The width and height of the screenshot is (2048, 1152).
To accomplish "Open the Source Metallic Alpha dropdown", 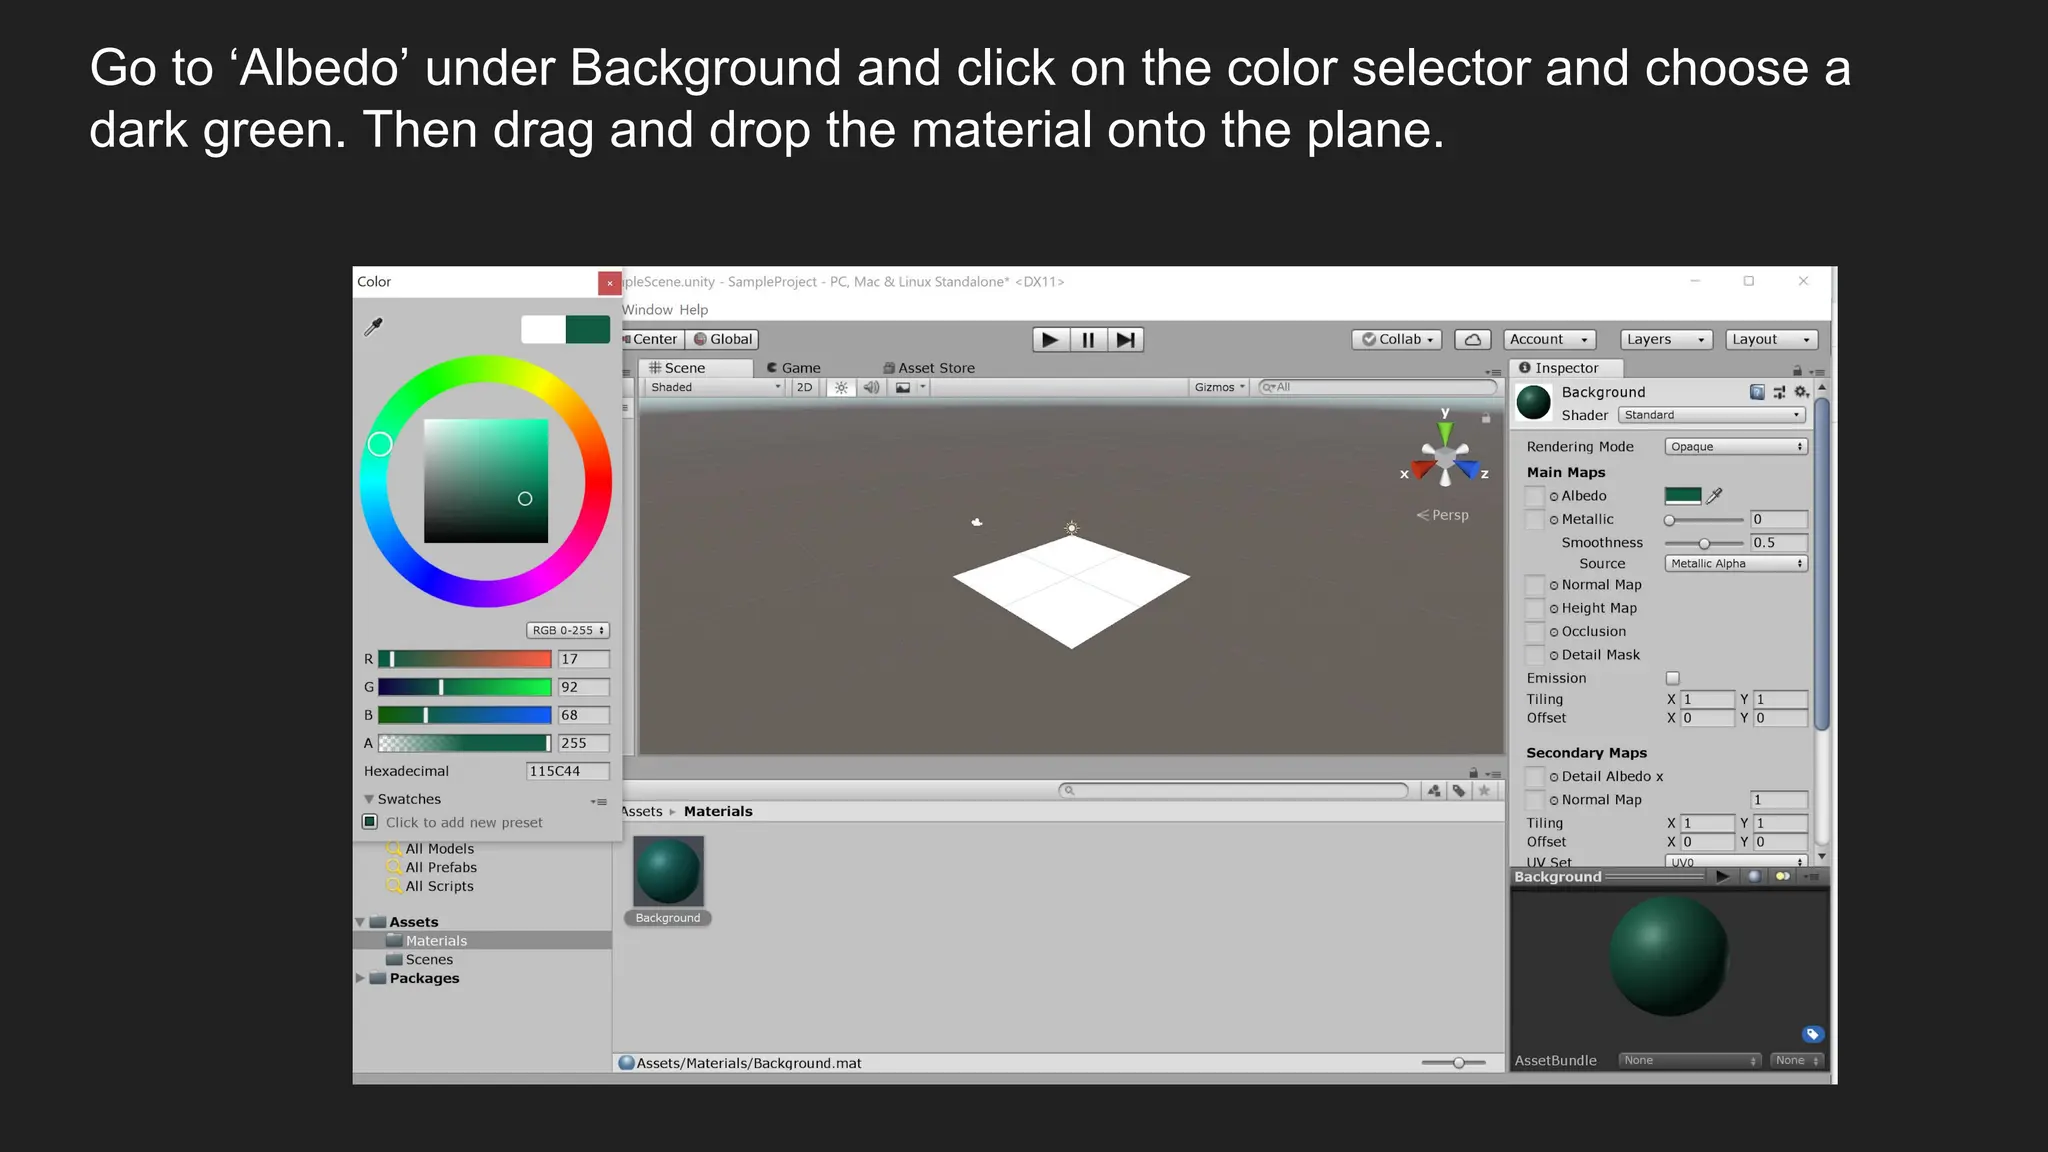I will pos(1736,564).
